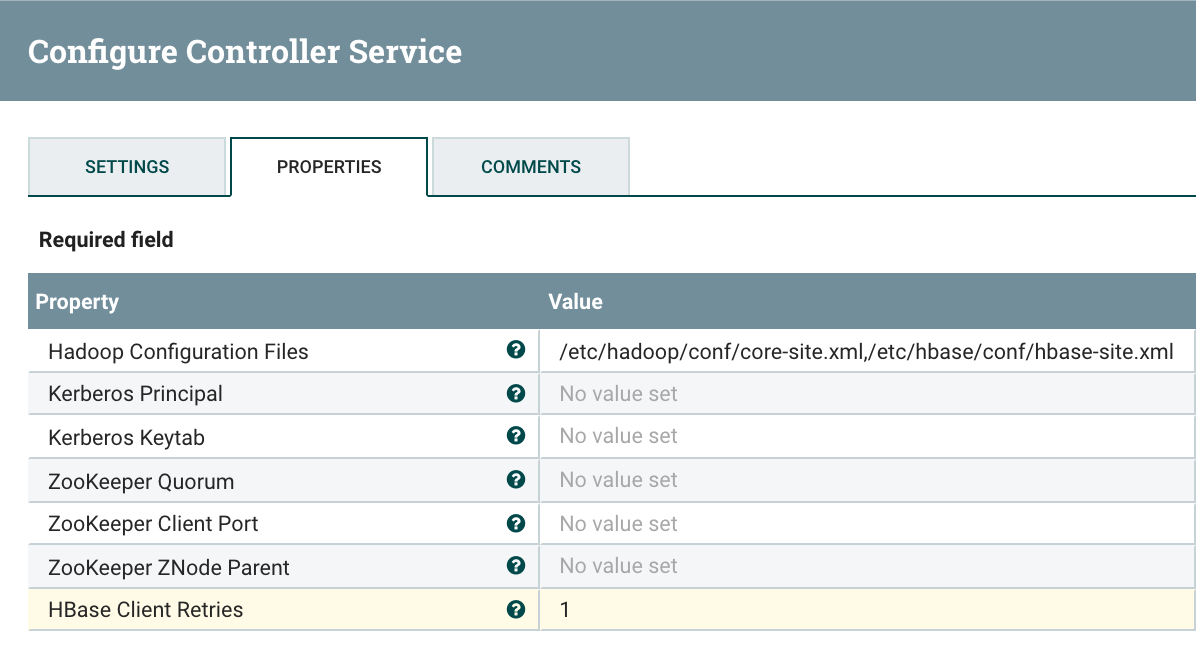
Task: Set a value for Kerberos Principal
Action: coord(865,394)
